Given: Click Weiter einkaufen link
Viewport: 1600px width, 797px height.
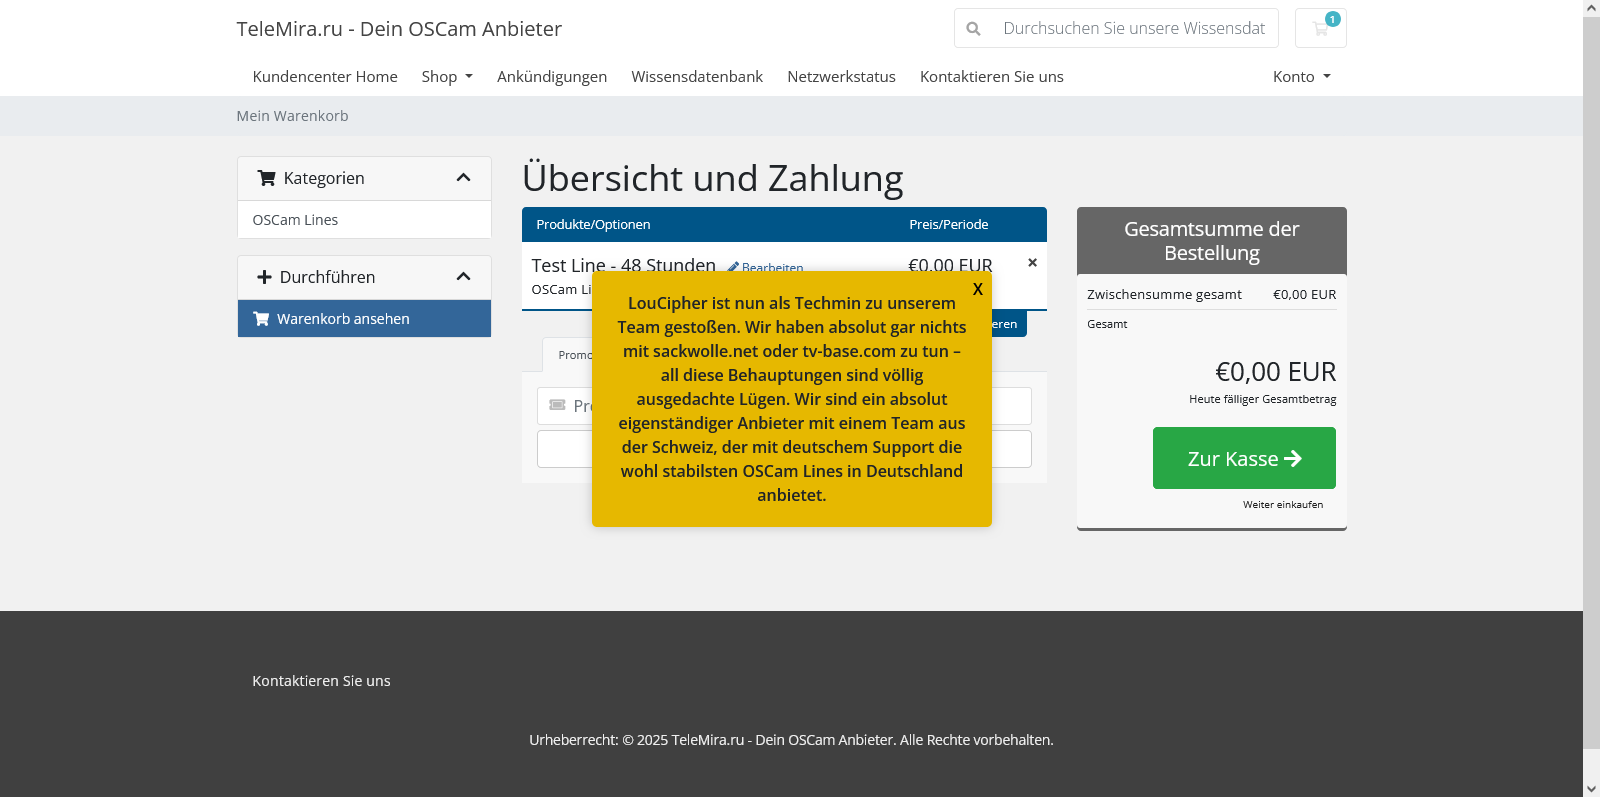Looking at the screenshot, I should [x=1282, y=505].
